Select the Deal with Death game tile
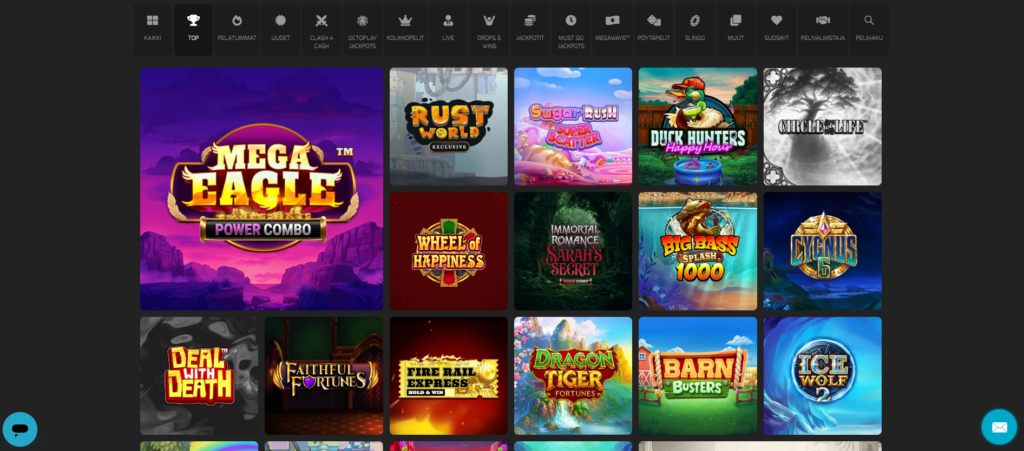 tap(199, 375)
